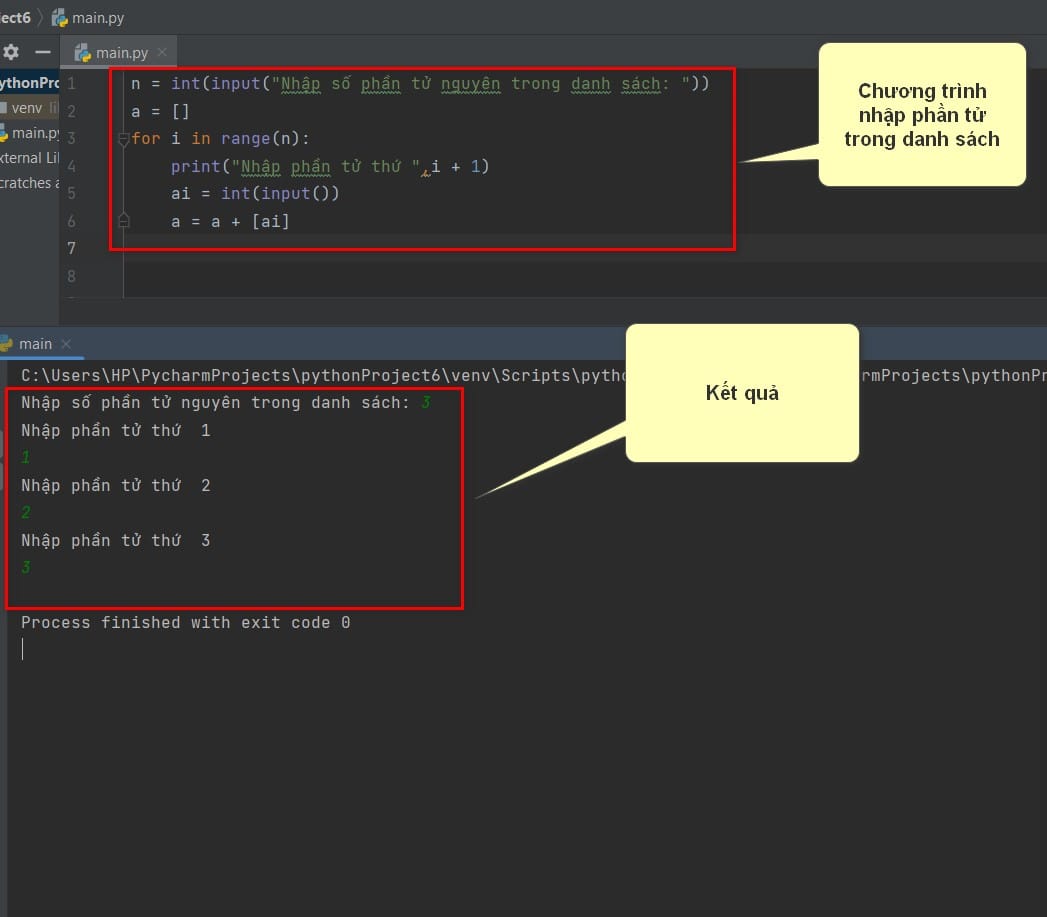Open the project settings gear icon

tap(11, 52)
